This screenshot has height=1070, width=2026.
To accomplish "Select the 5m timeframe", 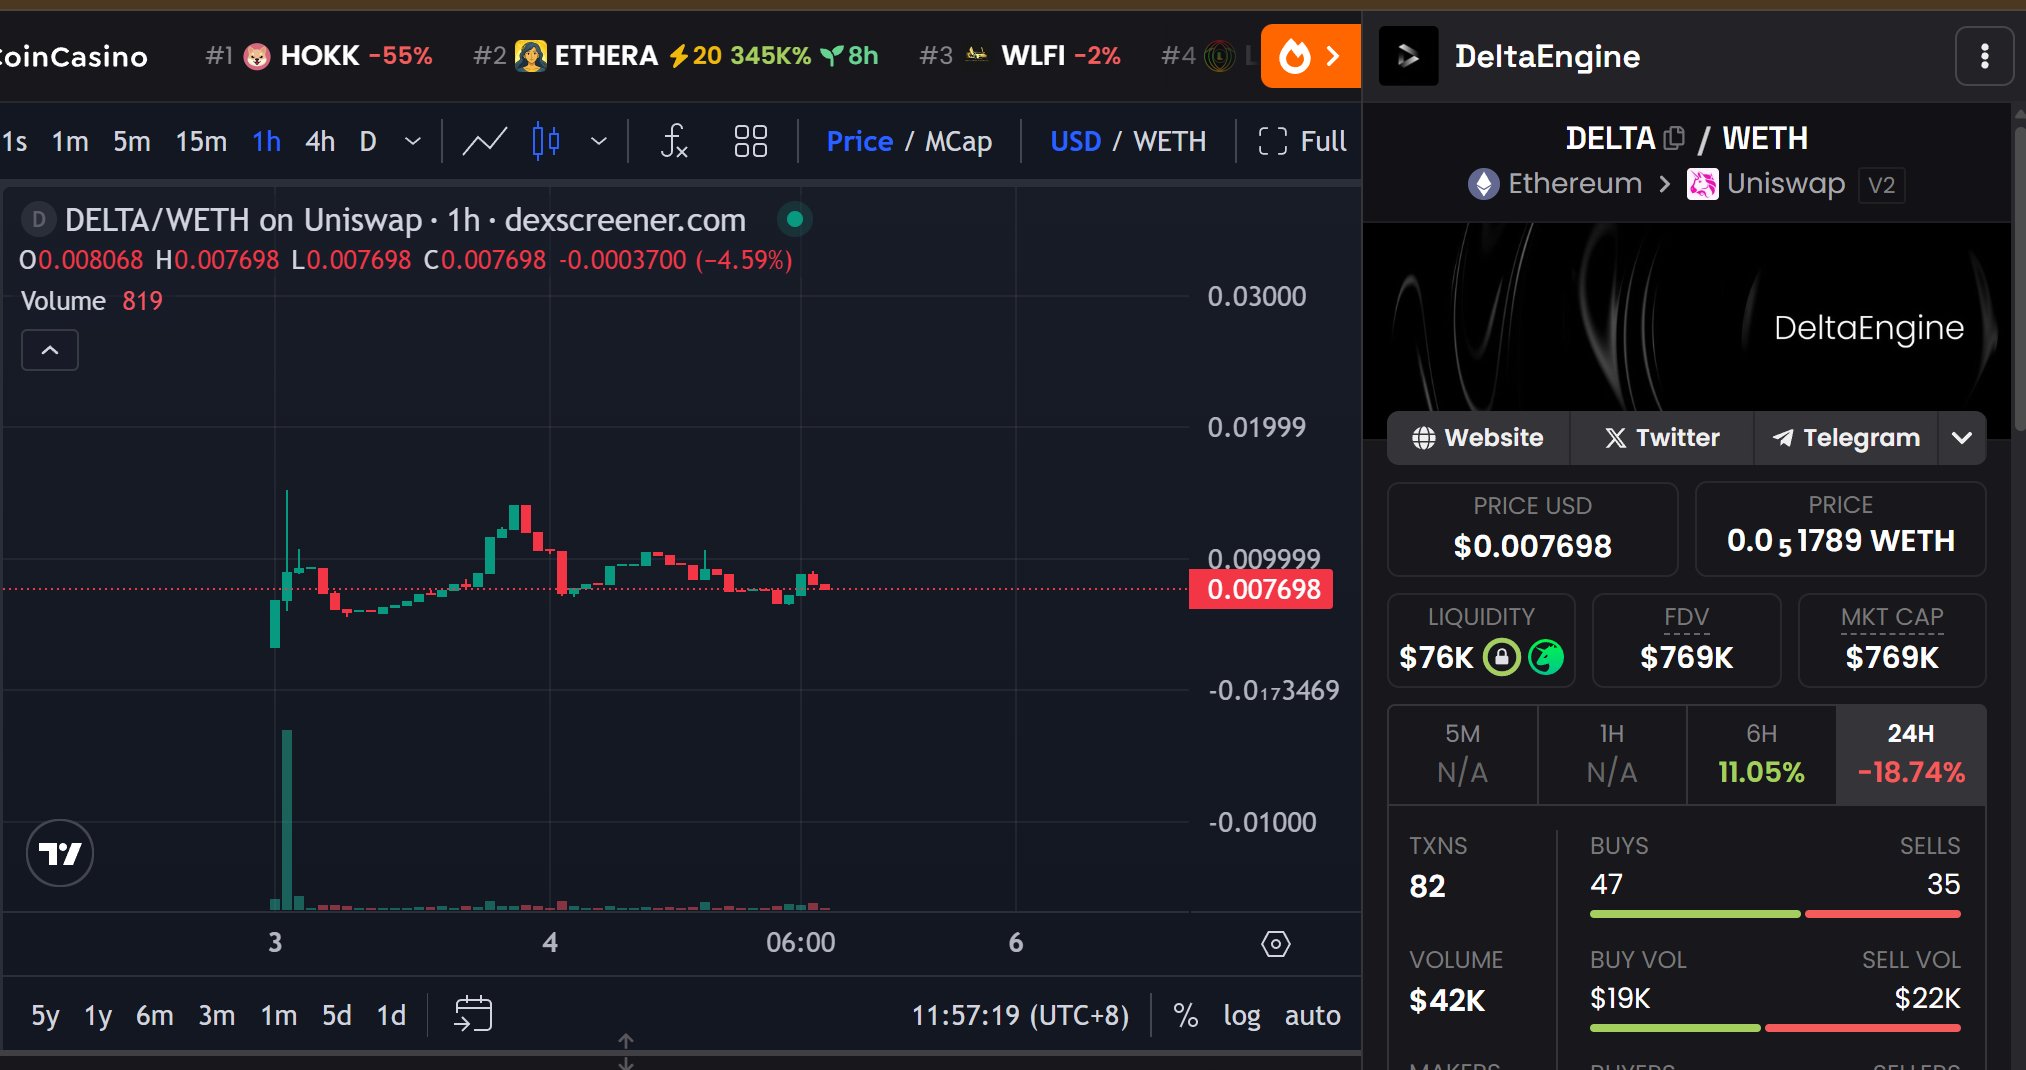I will pyautogui.click(x=131, y=141).
